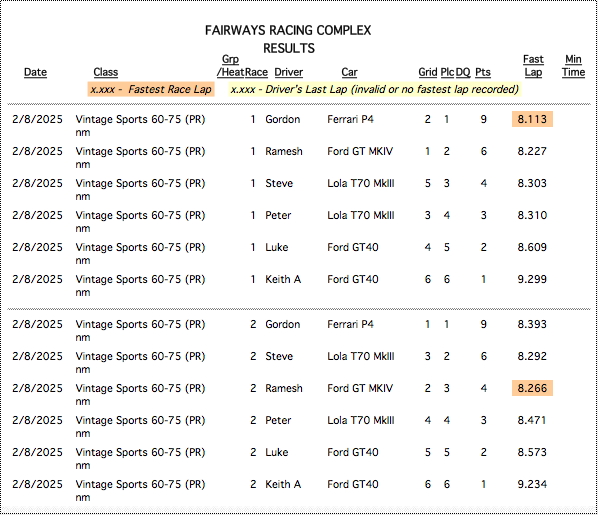Select highlighted 8.266 fastest lap cell
The image size is (598, 515).
pyautogui.click(x=532, y=388)
